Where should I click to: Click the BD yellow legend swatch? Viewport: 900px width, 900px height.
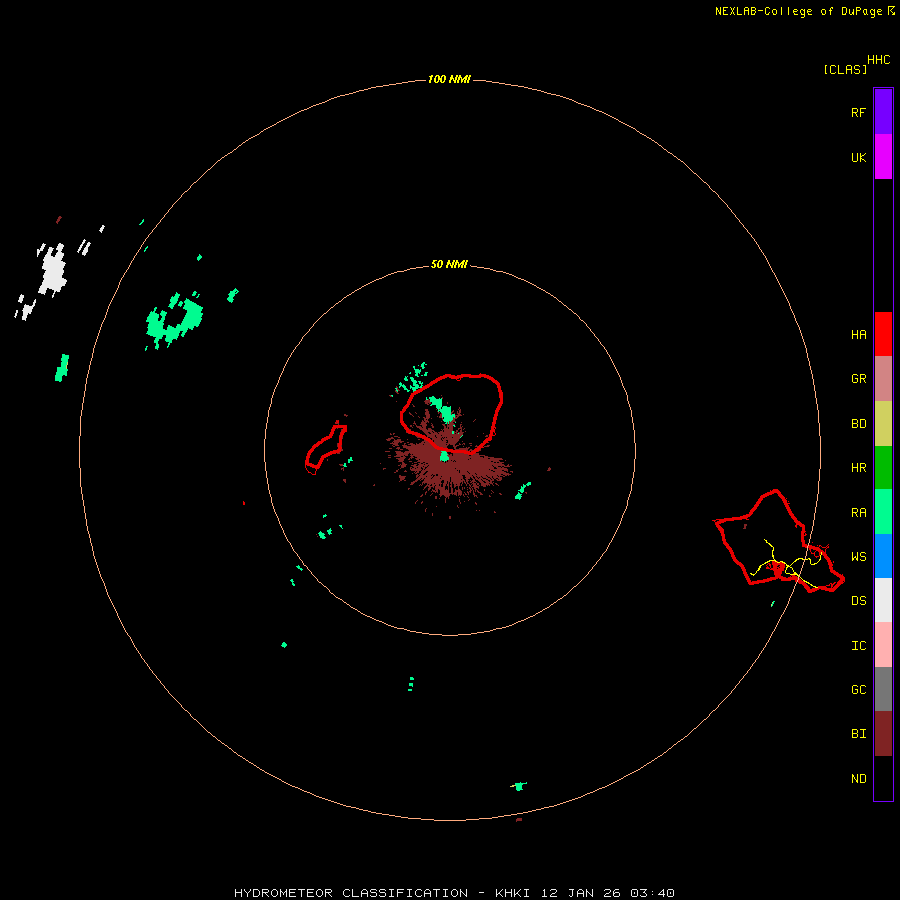(x=883, y=424)
